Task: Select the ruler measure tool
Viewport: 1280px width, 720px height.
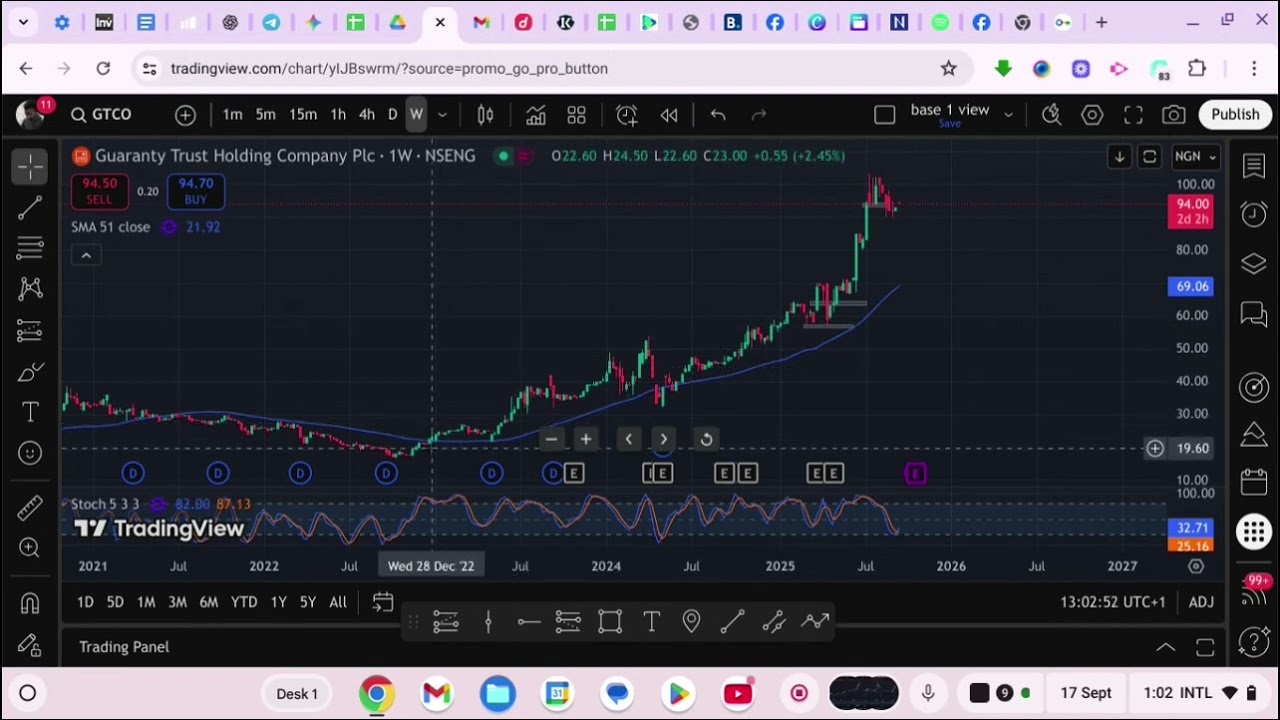Action: pos(30,508)
